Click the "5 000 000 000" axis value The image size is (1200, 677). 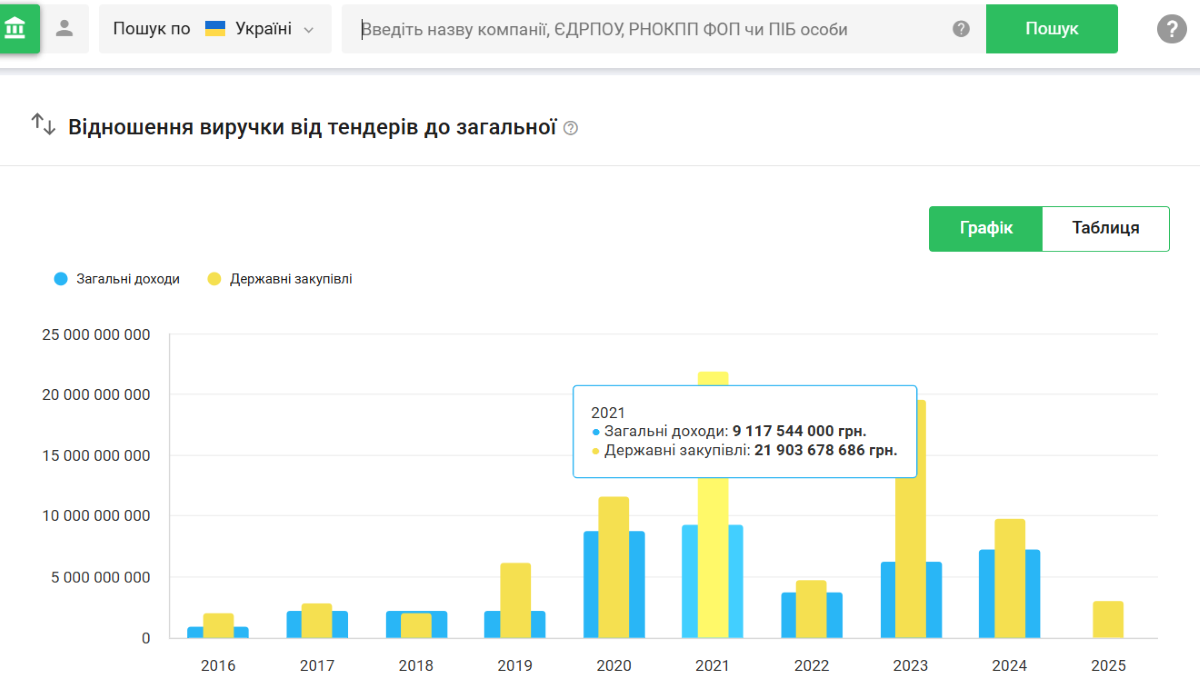click(100, 577)
